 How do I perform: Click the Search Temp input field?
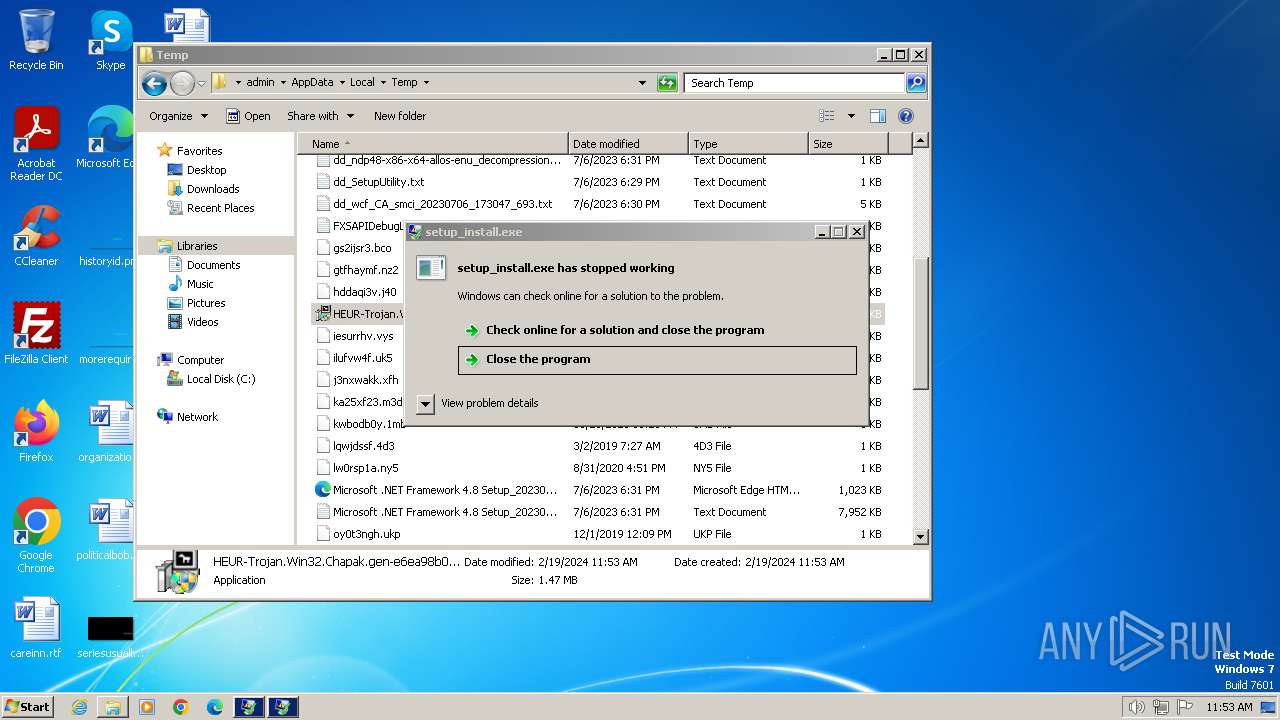tap(795, 83)
